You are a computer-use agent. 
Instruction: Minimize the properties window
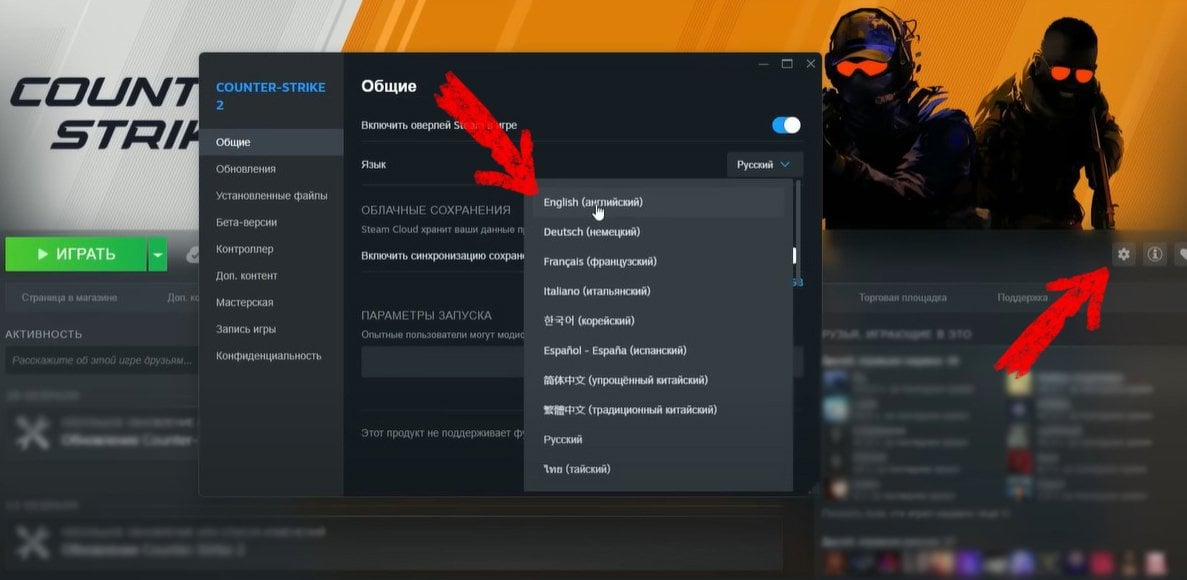pos(763,64)
